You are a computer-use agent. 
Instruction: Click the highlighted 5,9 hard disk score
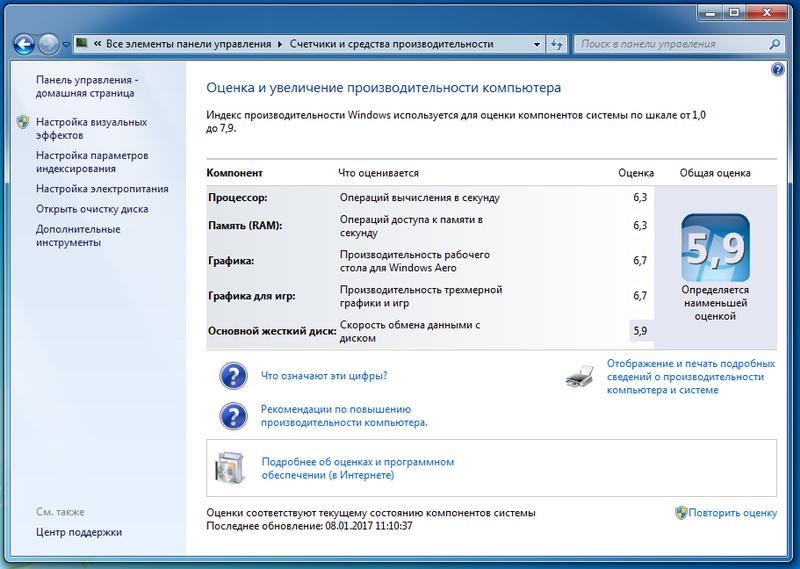[x=641, y=331]
